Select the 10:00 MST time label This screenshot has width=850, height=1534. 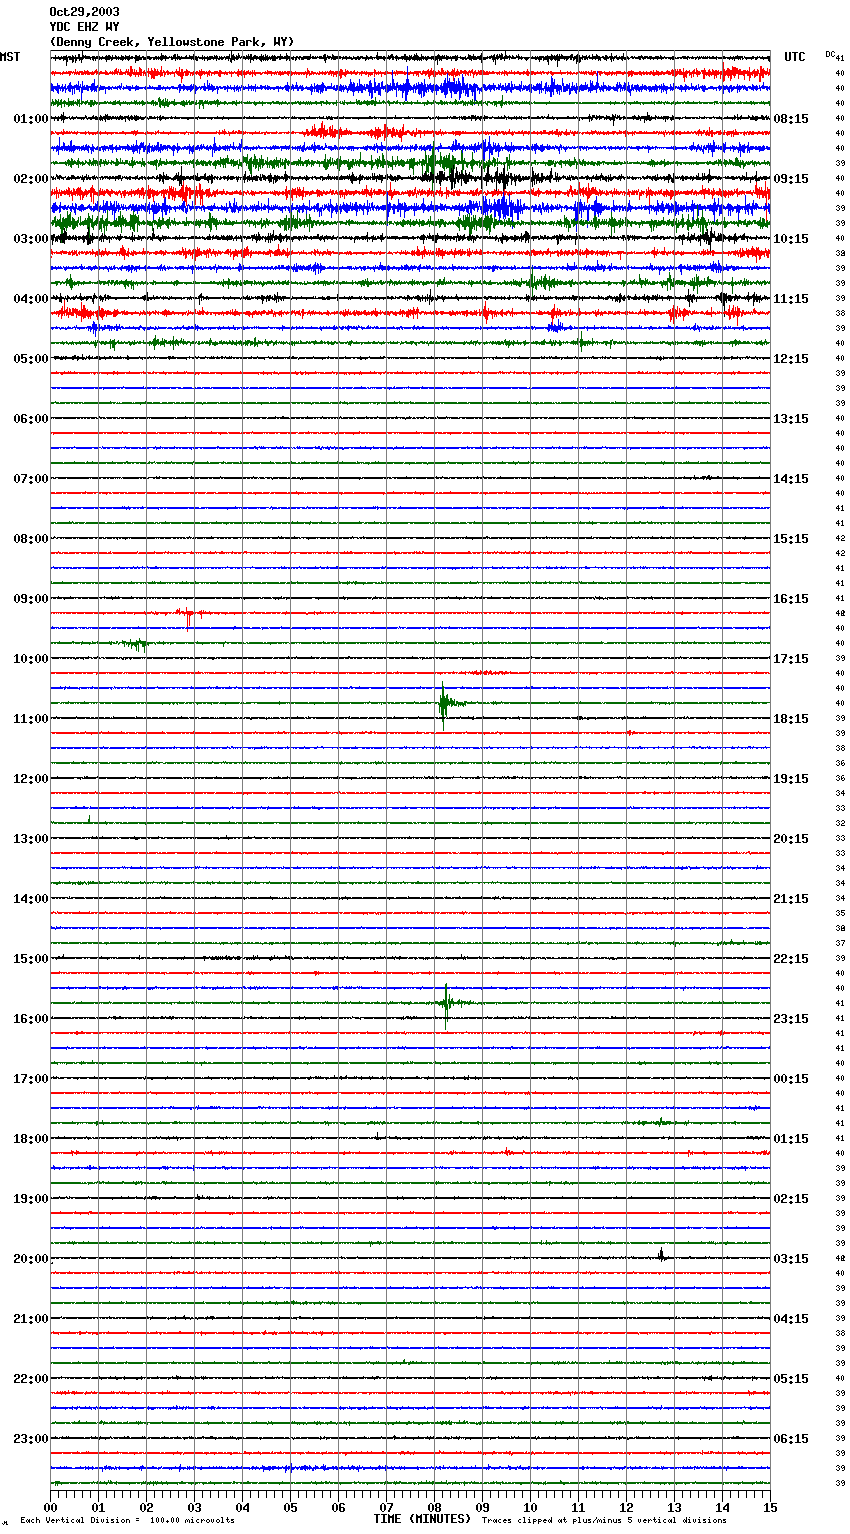[30, 659]
